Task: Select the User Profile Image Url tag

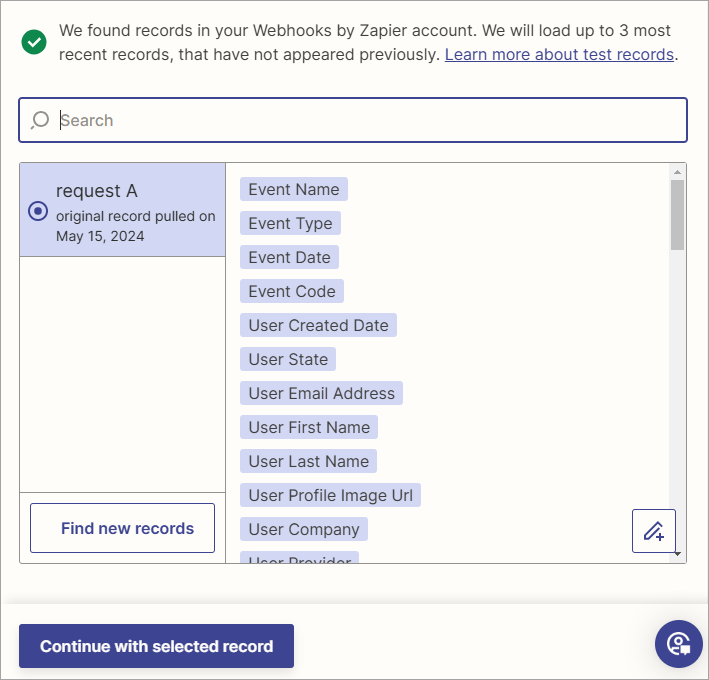Action: pyautogui.click(x=331, y=495)
